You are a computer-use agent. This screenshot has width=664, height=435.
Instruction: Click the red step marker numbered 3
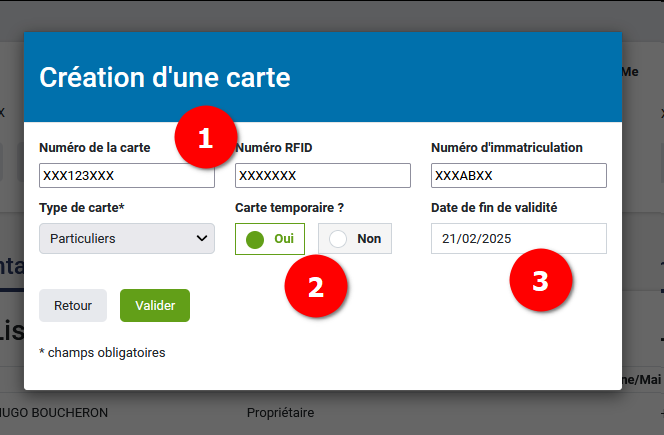pos(540,282)
